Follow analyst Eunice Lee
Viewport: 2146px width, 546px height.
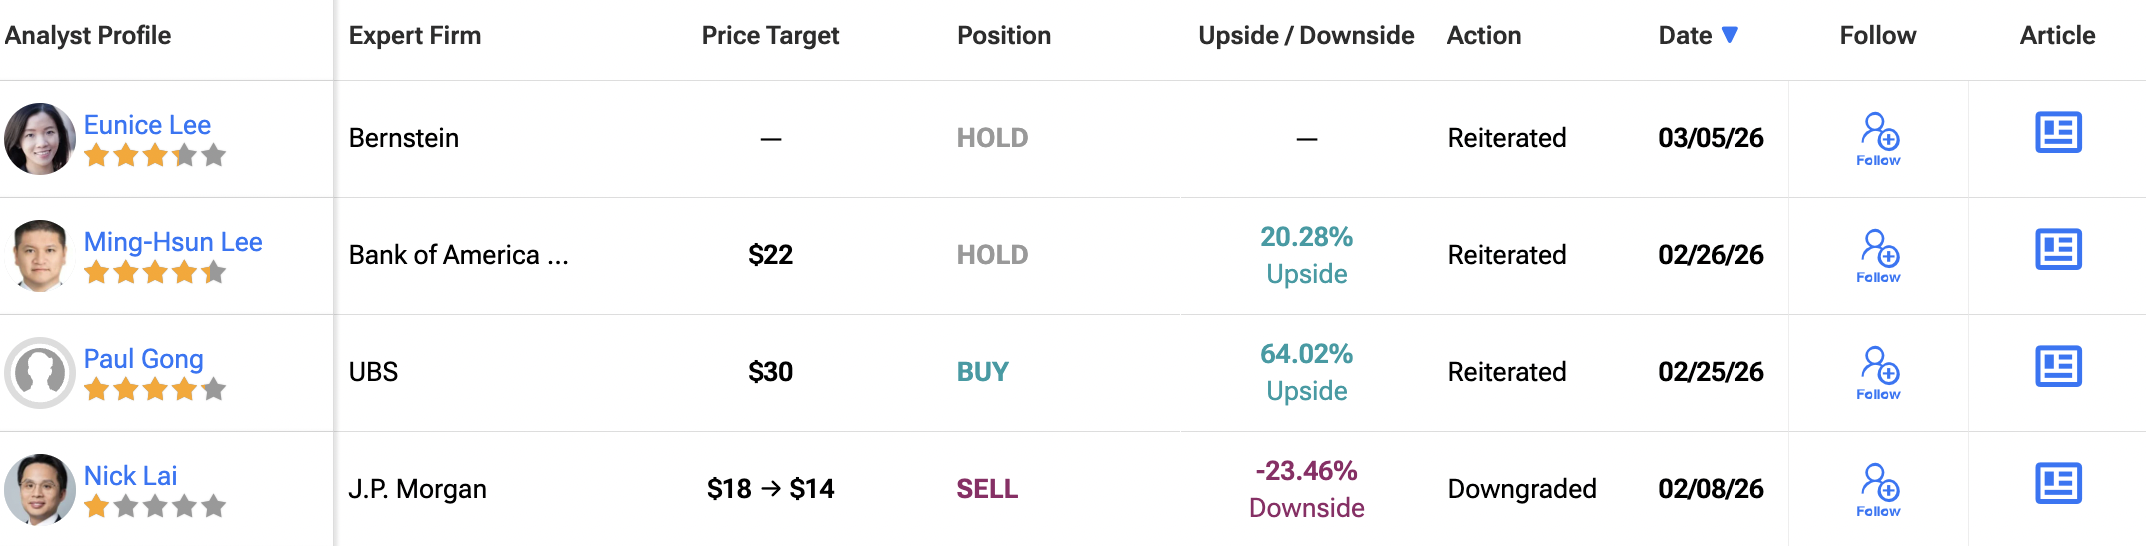pos(1879,139)
